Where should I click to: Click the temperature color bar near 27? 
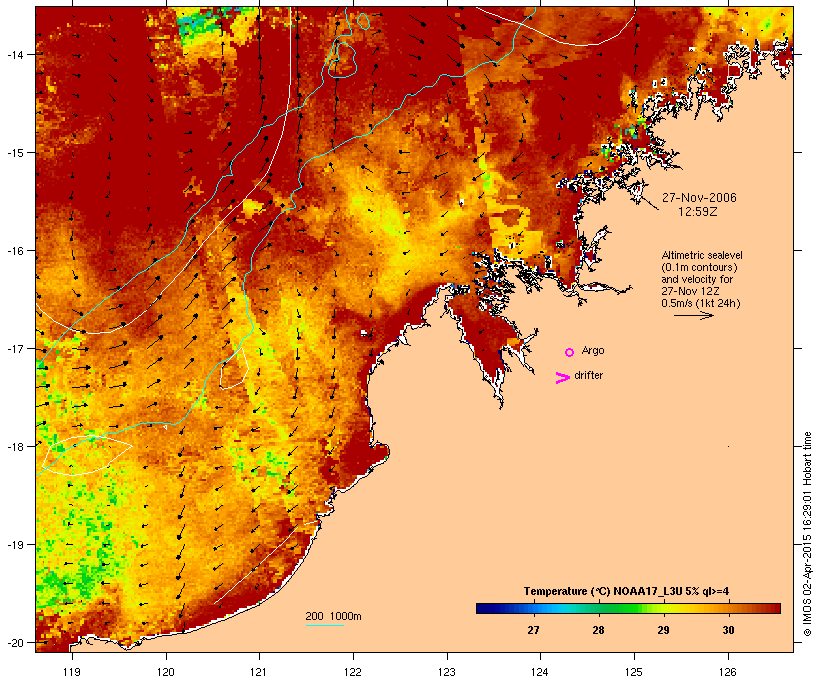[533, 608]
